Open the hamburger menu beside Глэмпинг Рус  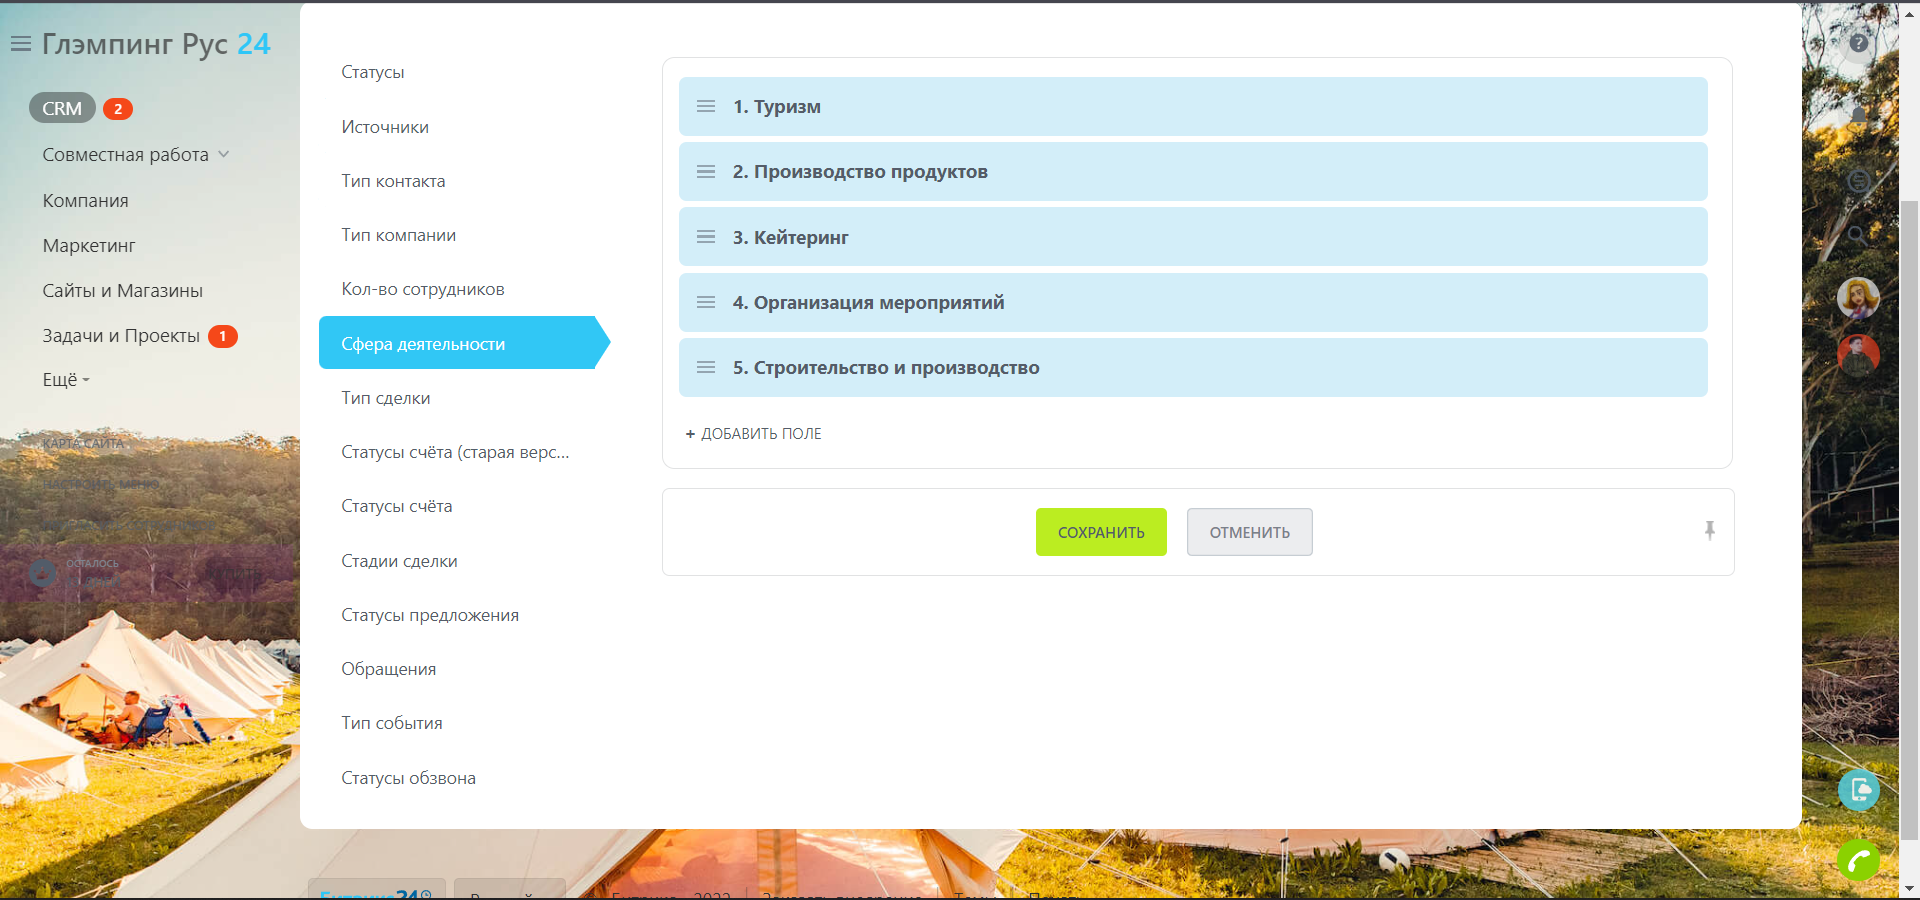[x=20, y=44]
